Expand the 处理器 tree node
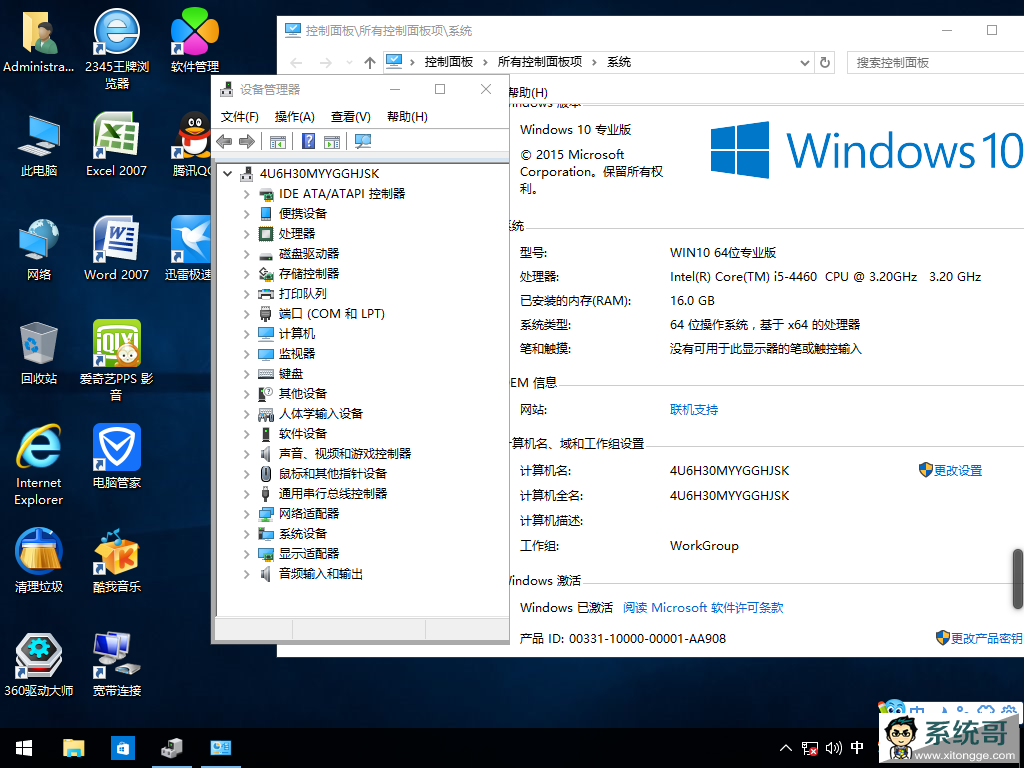 [246, 234]
